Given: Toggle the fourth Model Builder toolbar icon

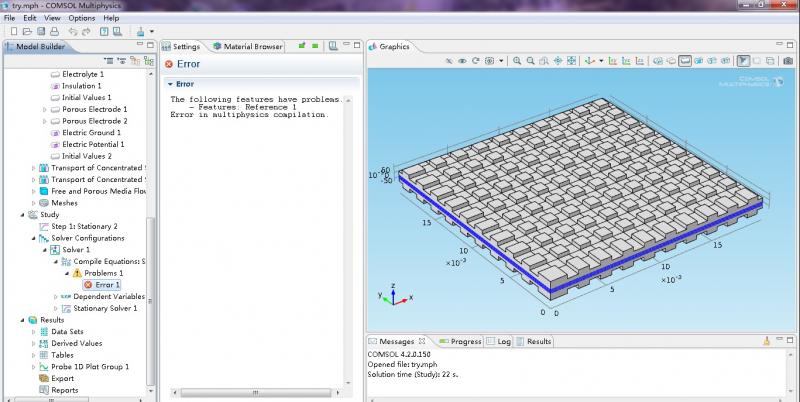Looking at the screenshot, I should [148, 61].
